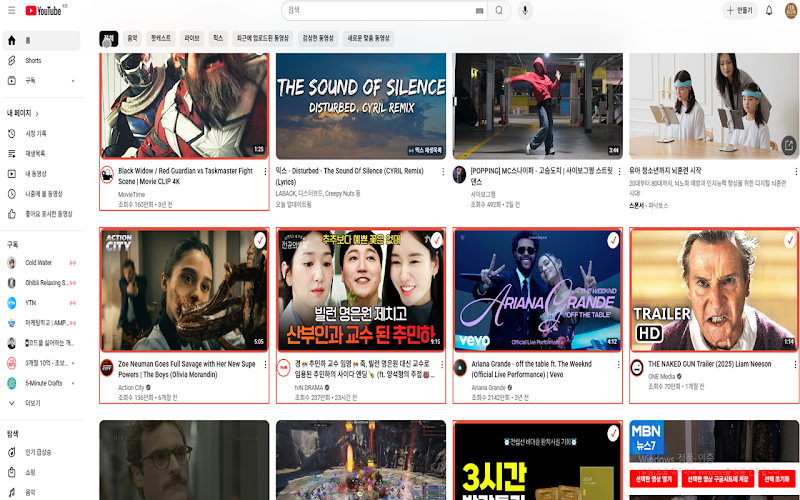Open options menu for Black Widow video
Screen dimensions: 800x500
265,171
